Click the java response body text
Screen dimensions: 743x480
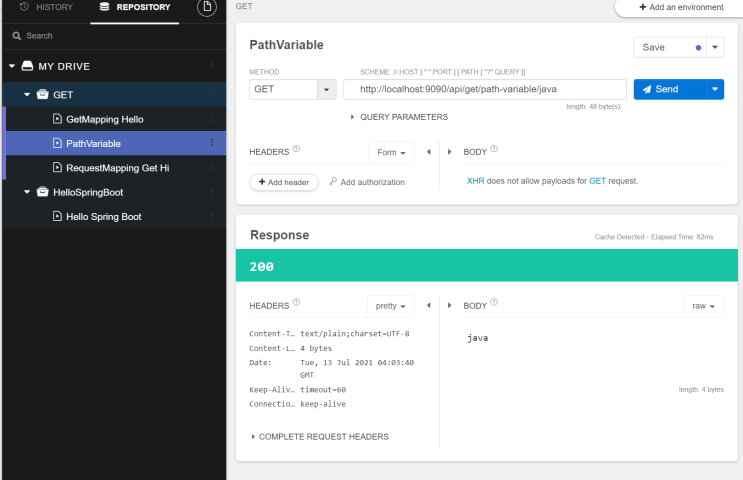pyautogui.click(x=477, y=338)
